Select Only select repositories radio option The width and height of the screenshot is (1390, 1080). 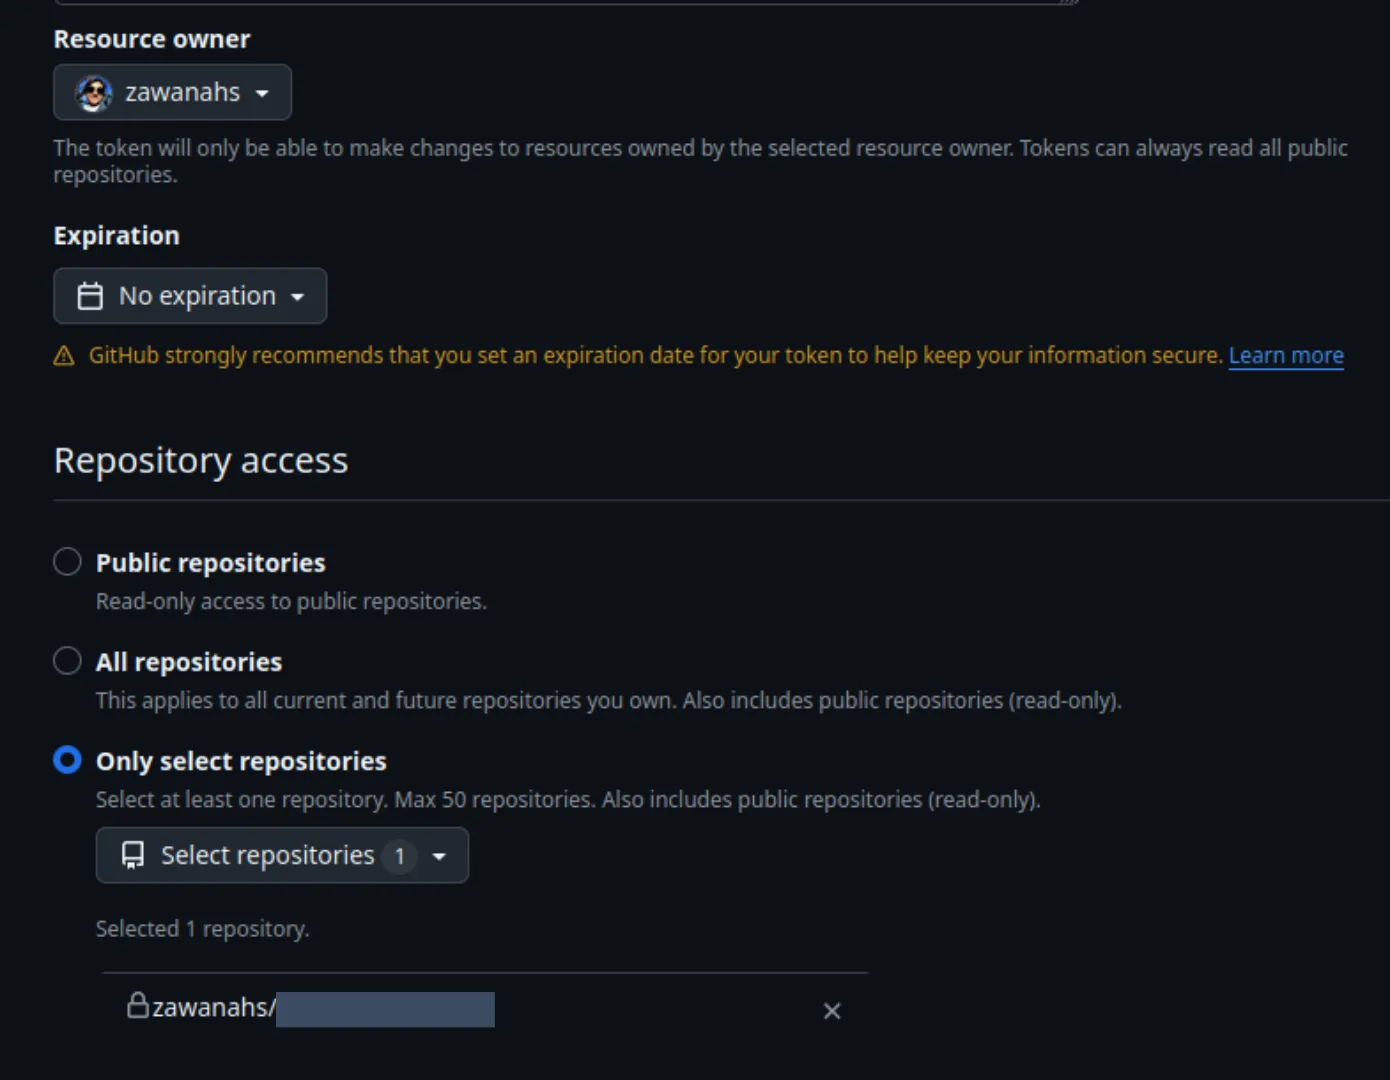(x=67, y=760)
